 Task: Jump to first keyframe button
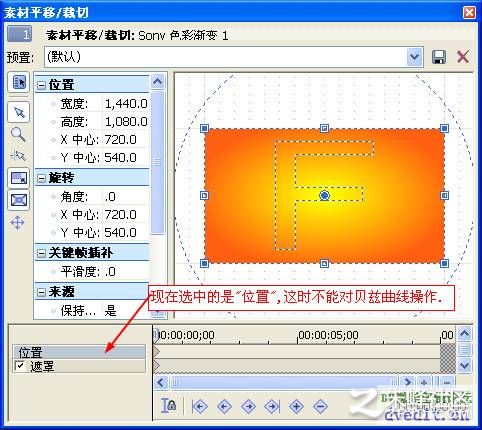[x=200, y=406]
